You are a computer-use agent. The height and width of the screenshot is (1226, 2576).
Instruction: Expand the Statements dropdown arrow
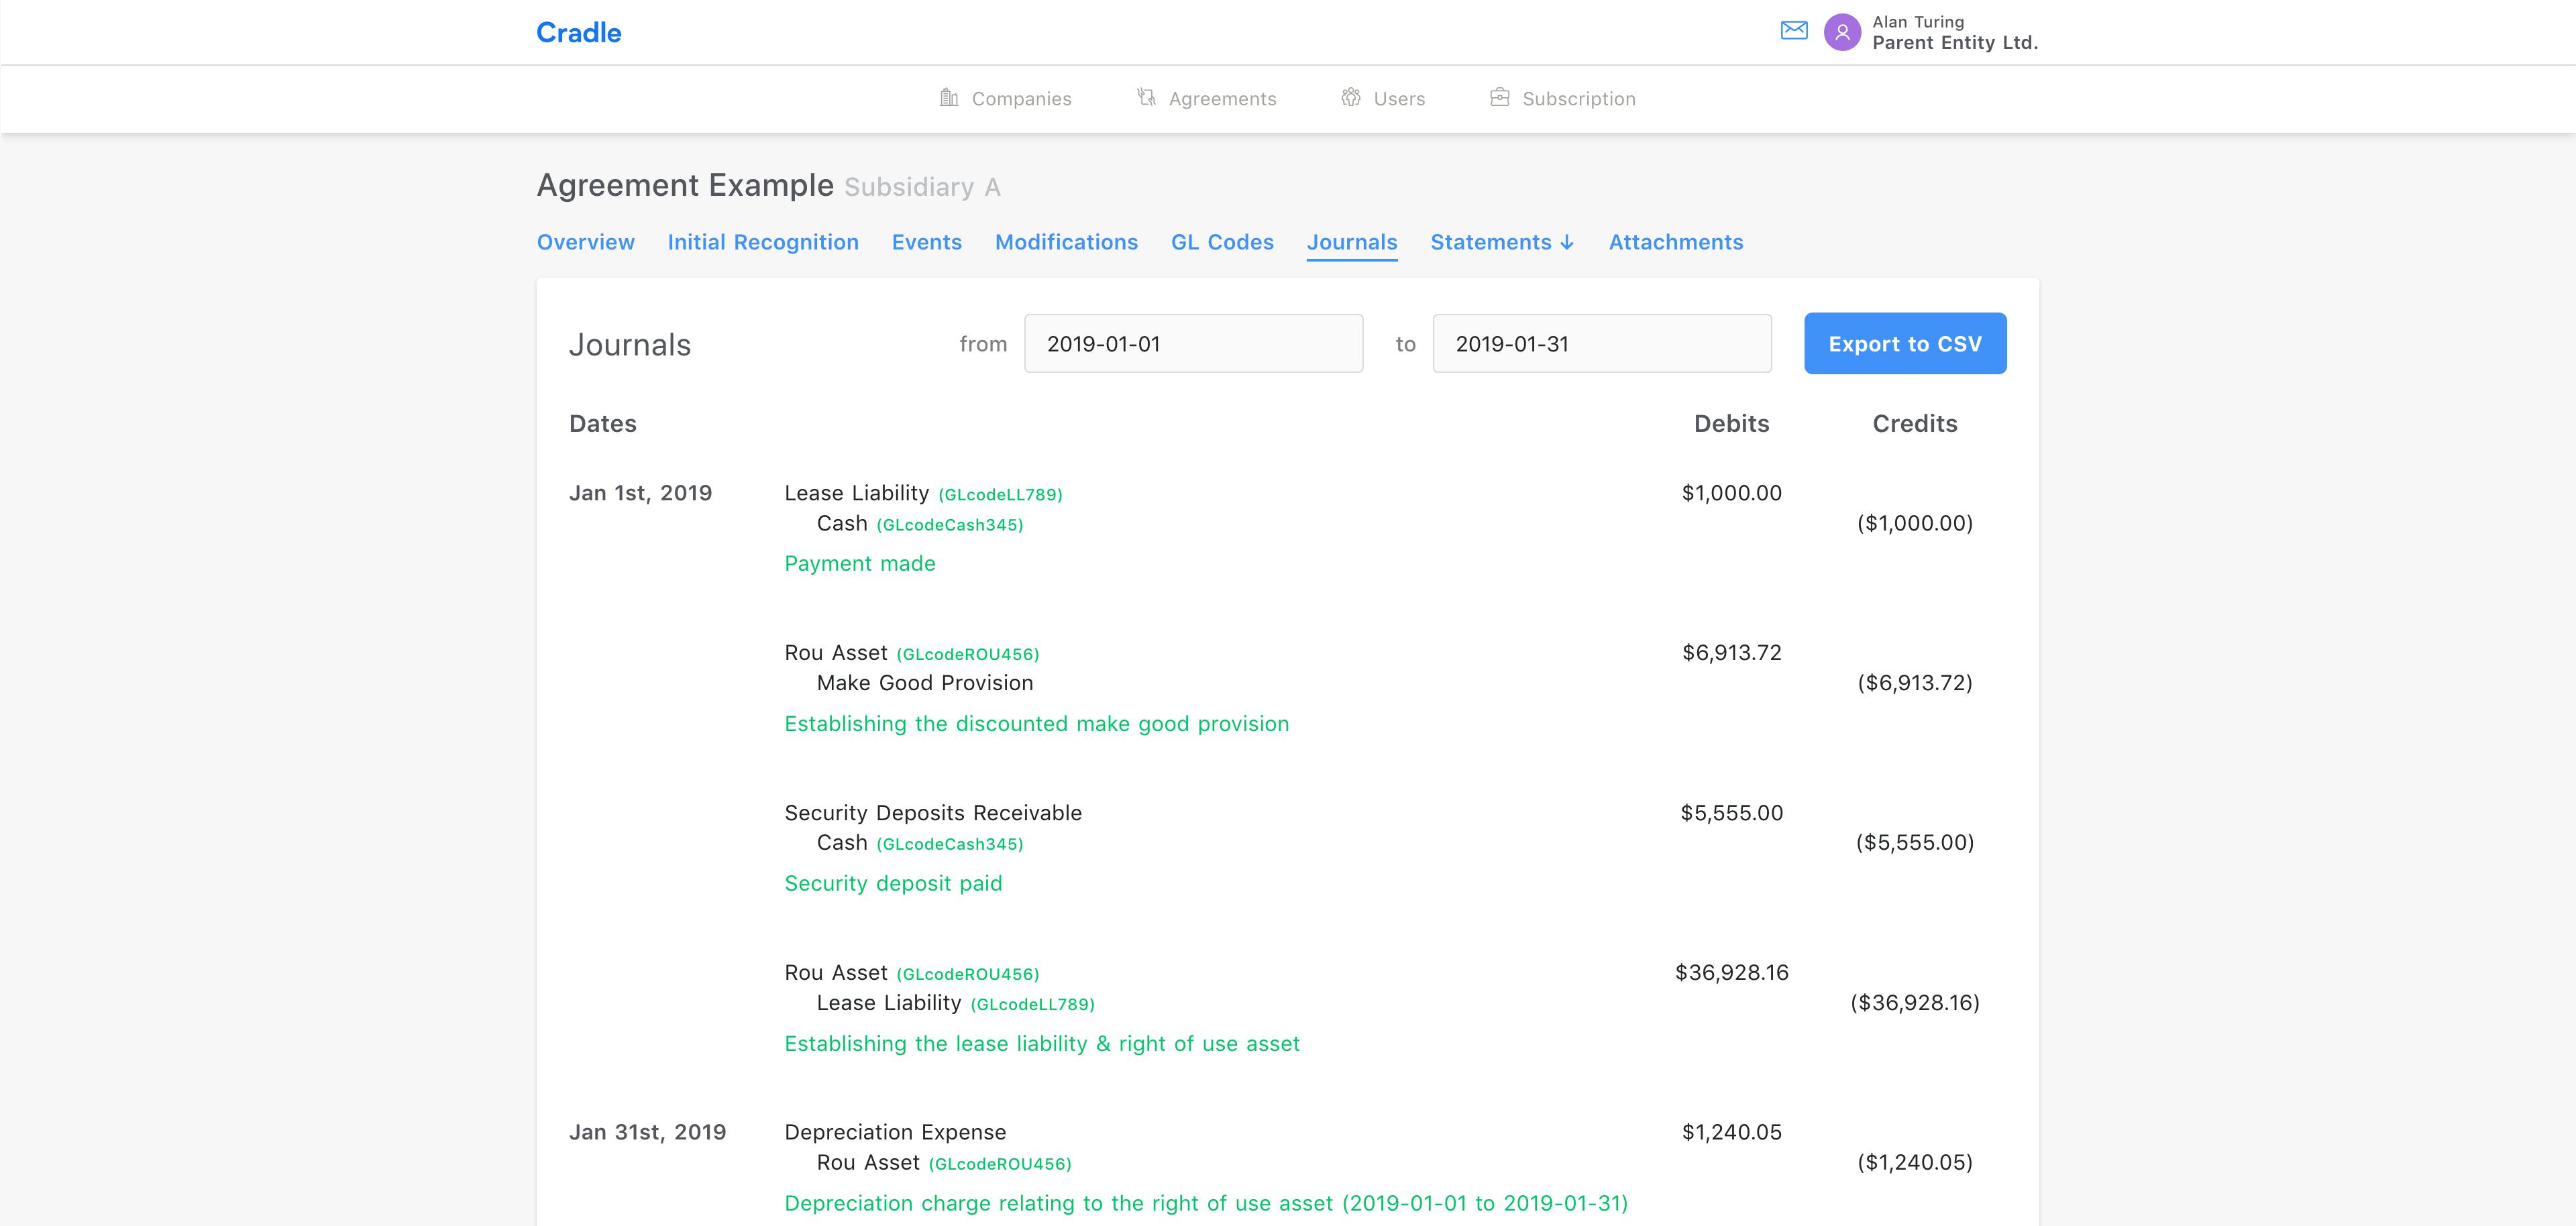(1567, 242)
